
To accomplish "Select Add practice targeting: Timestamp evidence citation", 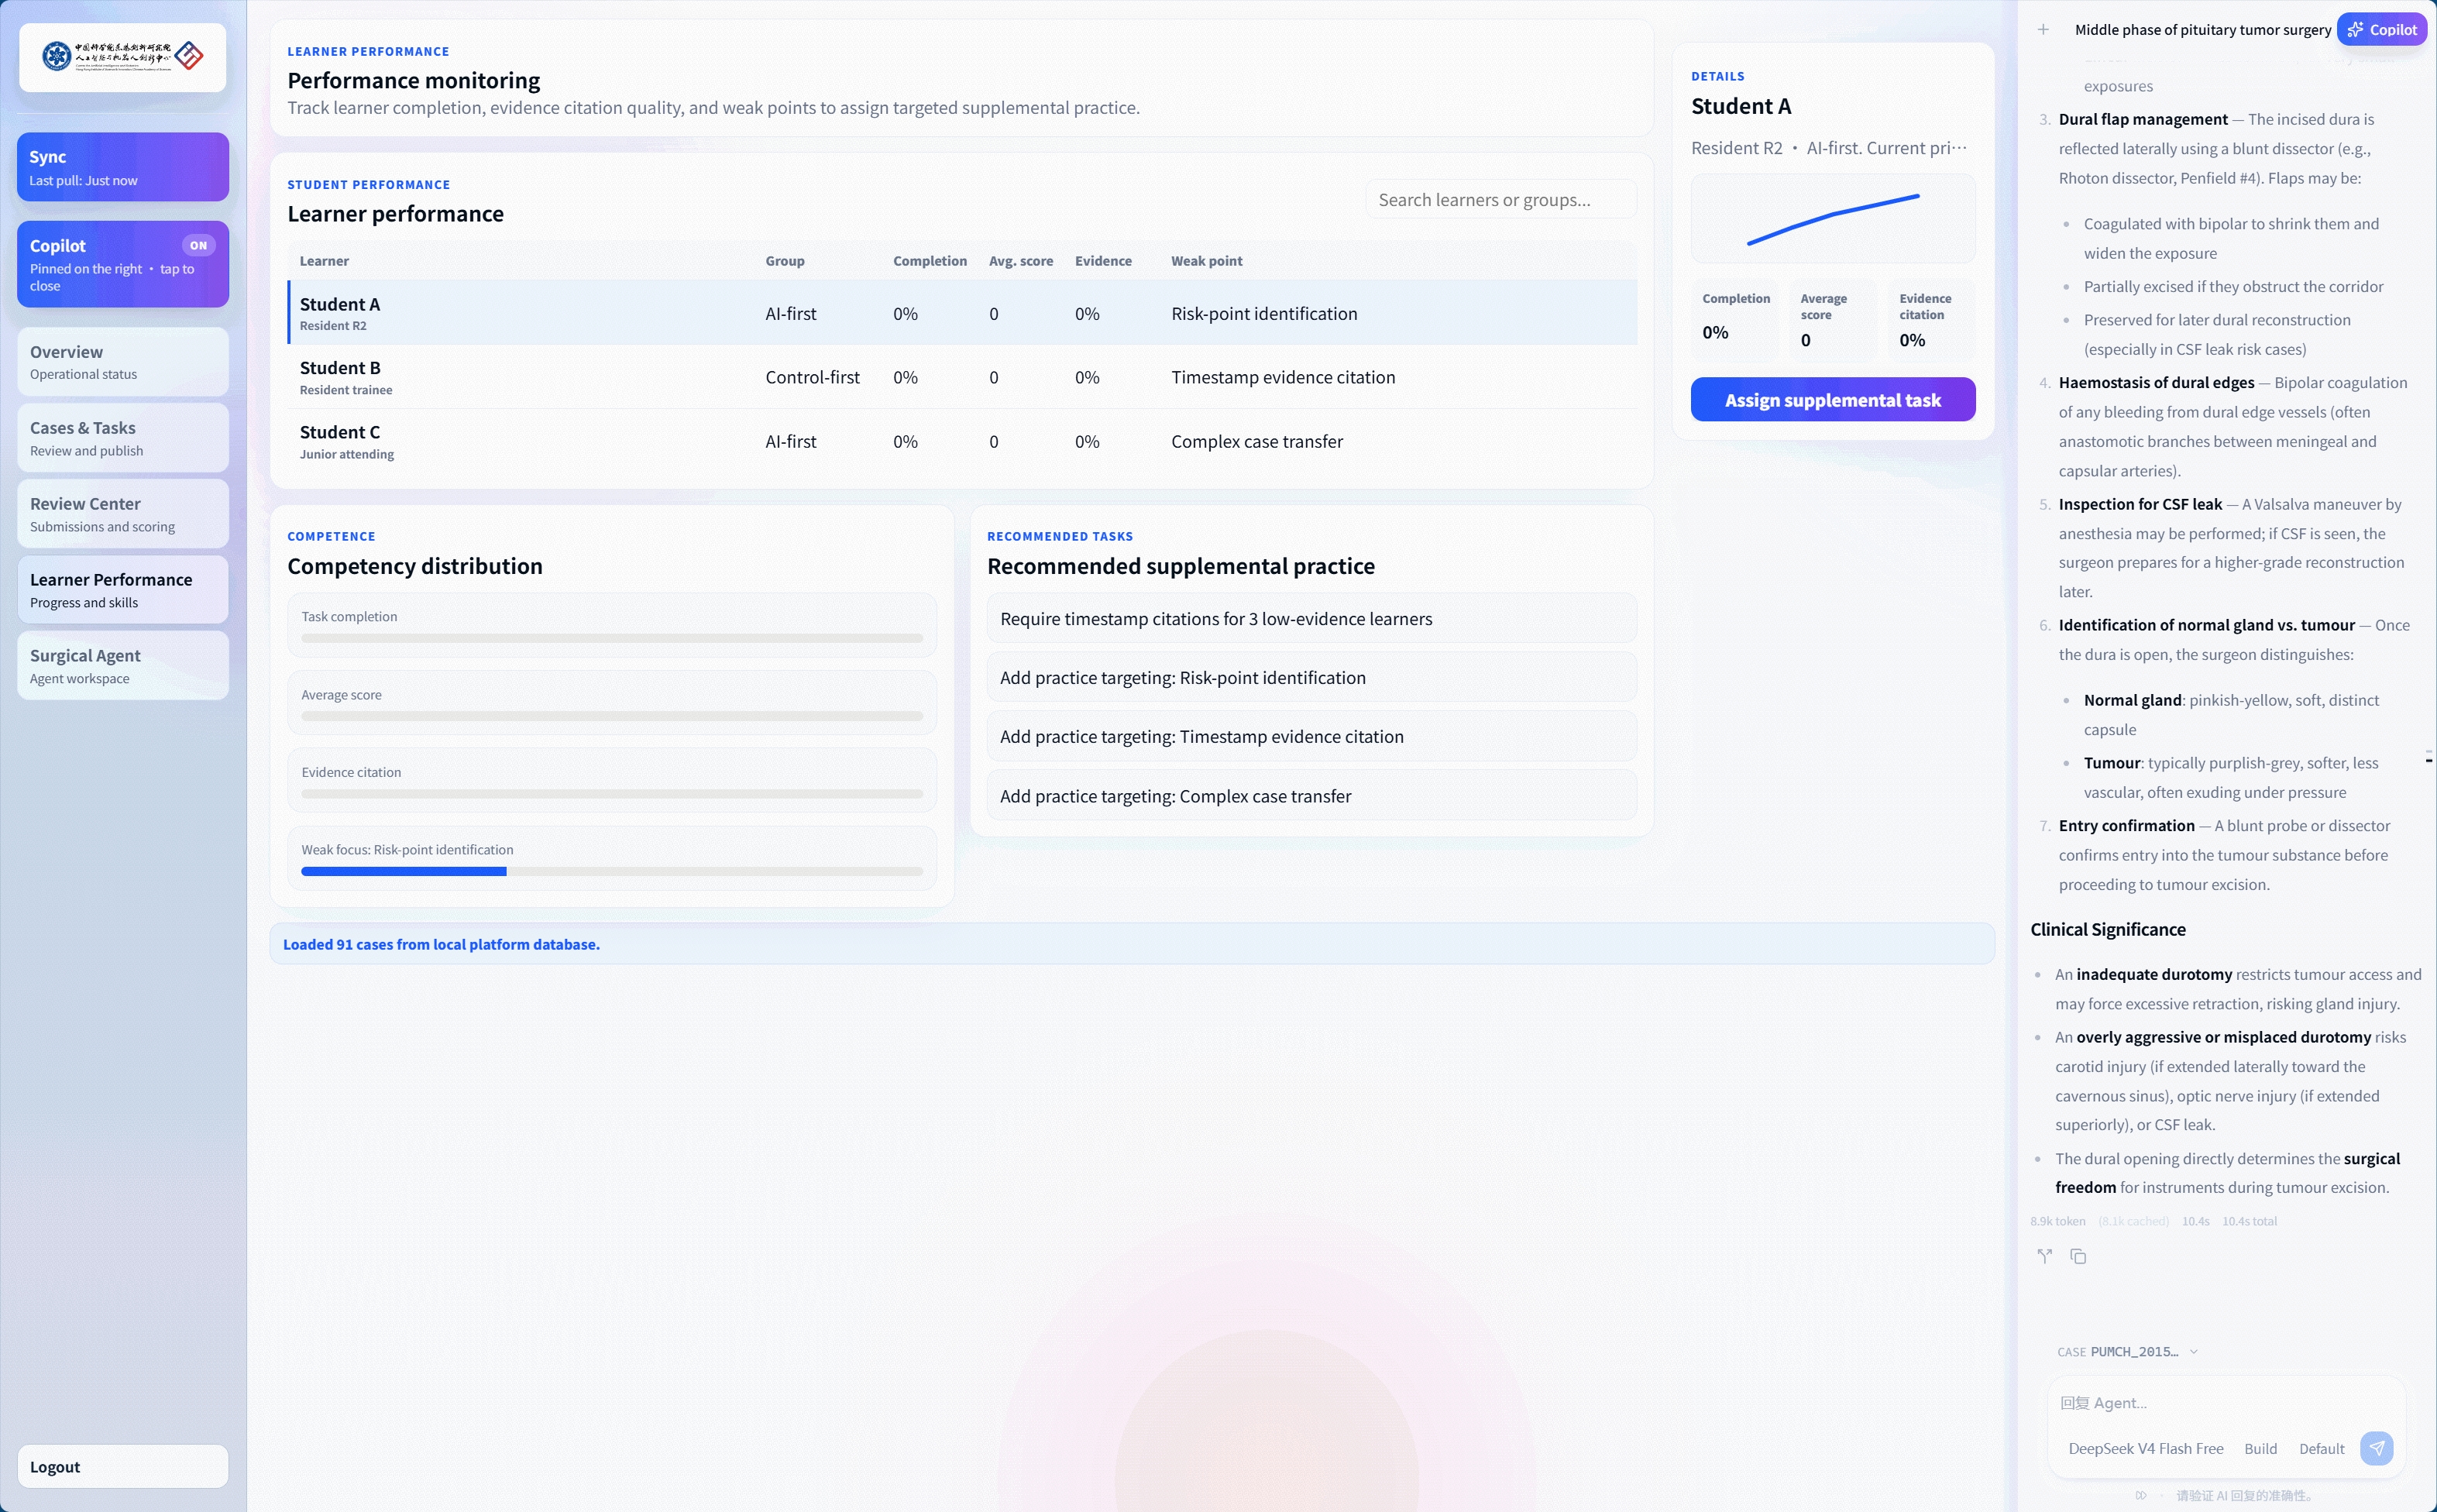I will (x=1311, y=736).
